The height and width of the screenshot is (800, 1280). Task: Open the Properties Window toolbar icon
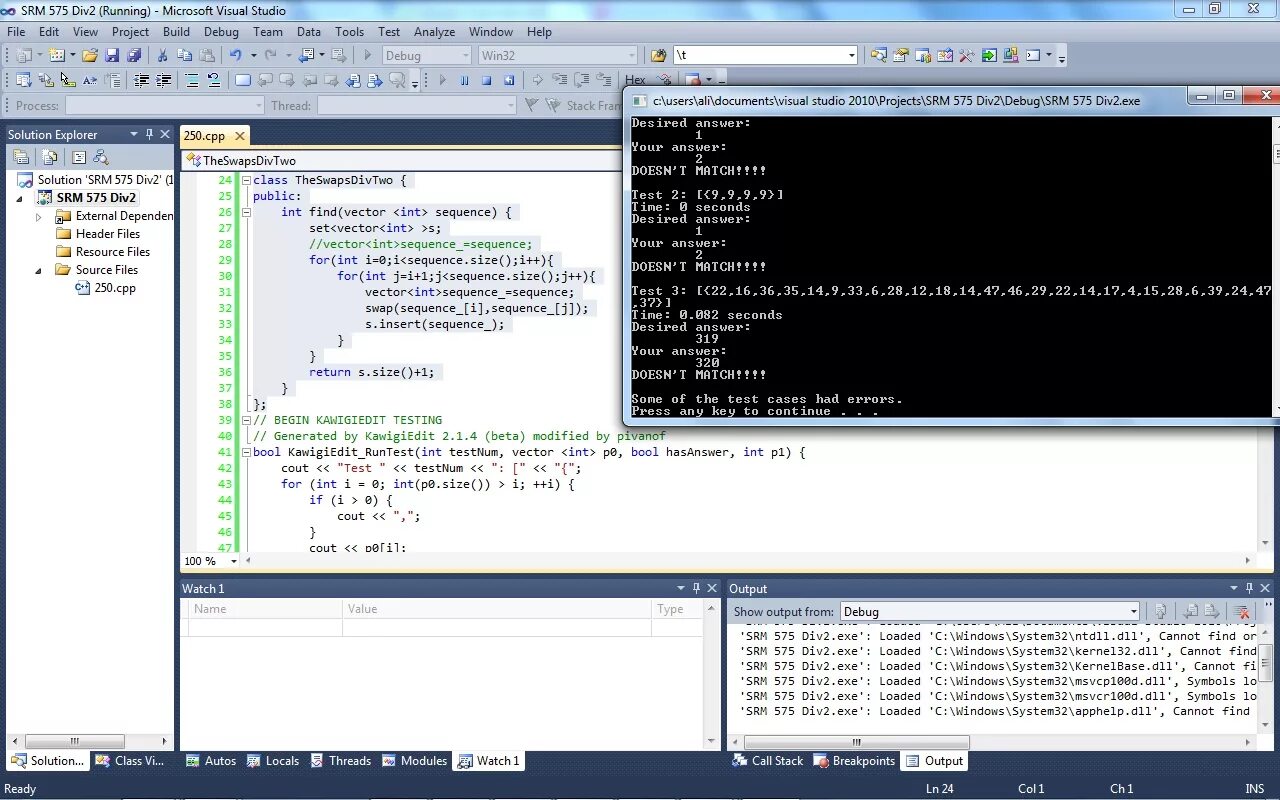click(901, 55)
